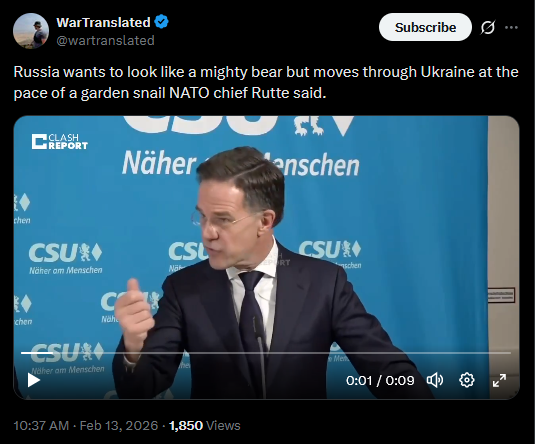Click the blue verified badge
Image resolution: width=535 pixels, height=444 pixels.
(x=161, y=22)
